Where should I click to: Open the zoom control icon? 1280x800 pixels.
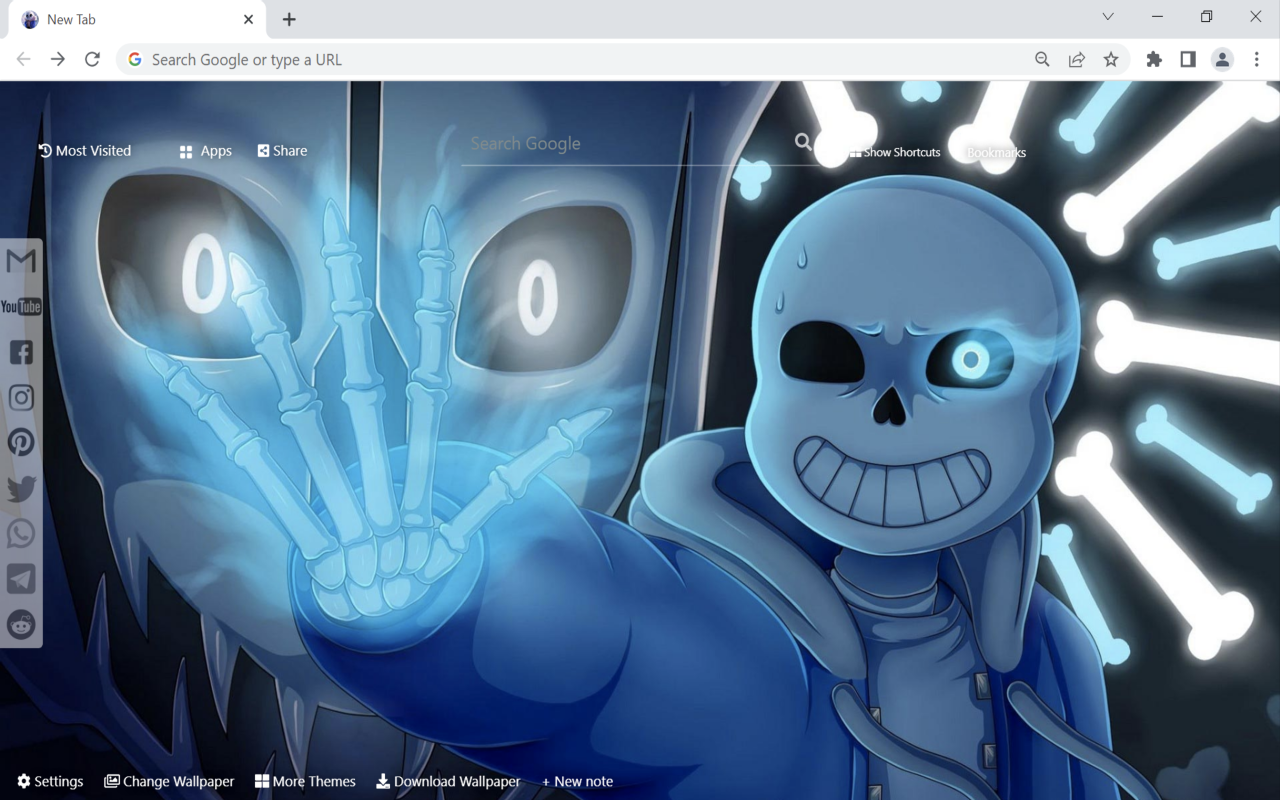pyautogui.click(x=1042, y=59)
